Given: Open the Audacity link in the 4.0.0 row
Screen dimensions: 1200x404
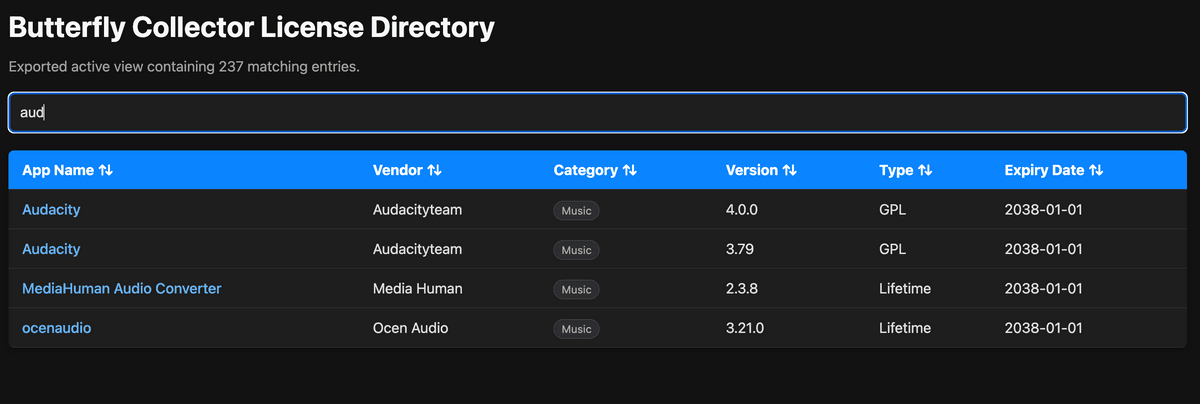Looking at the screenshot, I should 51,210.
